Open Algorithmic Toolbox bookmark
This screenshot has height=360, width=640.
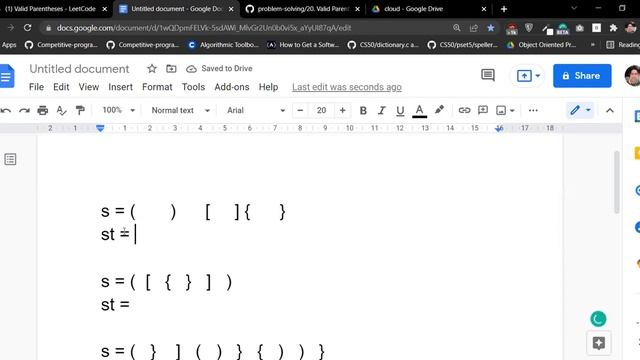click(223, 45)
